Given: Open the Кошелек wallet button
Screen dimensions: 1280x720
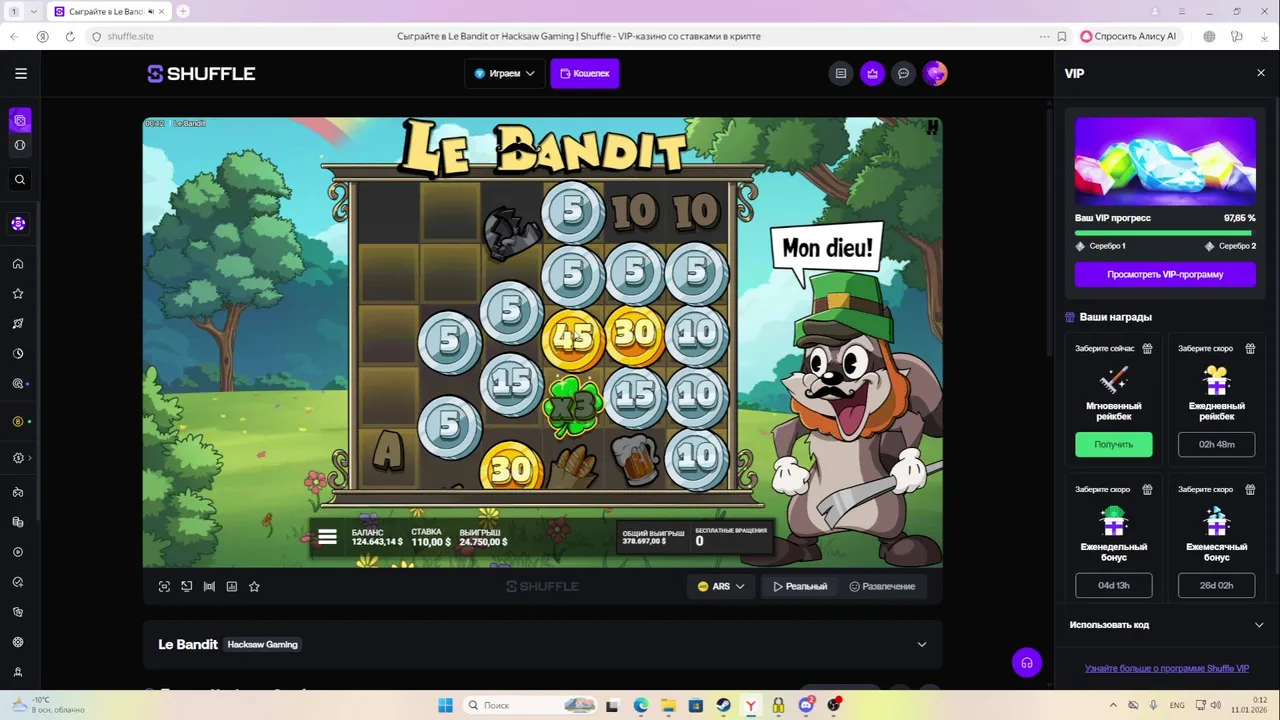Looking at the screenshot, I should (585, 73).
